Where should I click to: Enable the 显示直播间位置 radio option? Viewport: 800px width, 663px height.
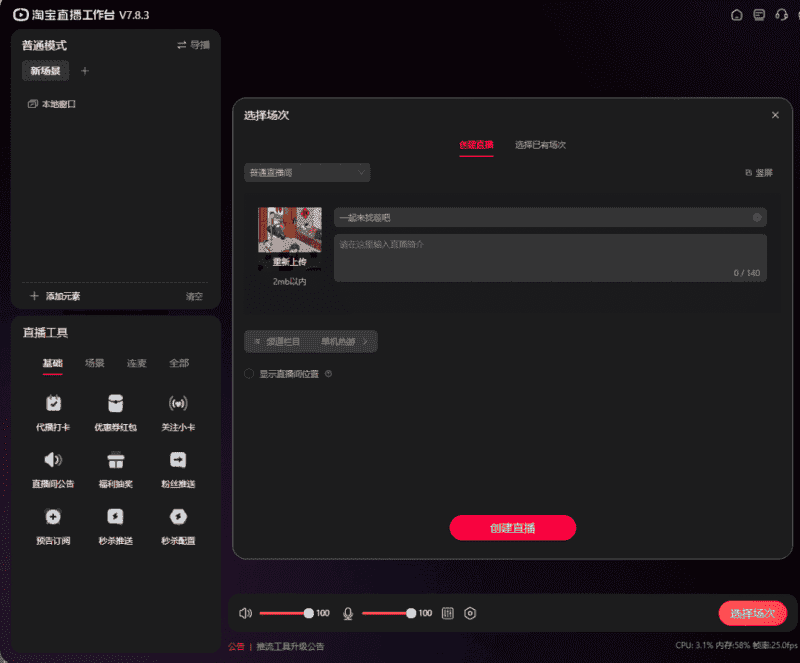(250, 374)
